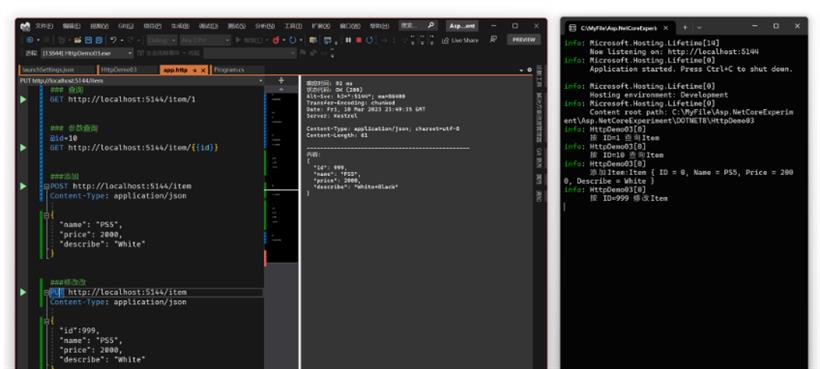This screenshot has width=820, height=369.
Task: Open the 工具 (Tools) menu
Action: tap(293, 26)
